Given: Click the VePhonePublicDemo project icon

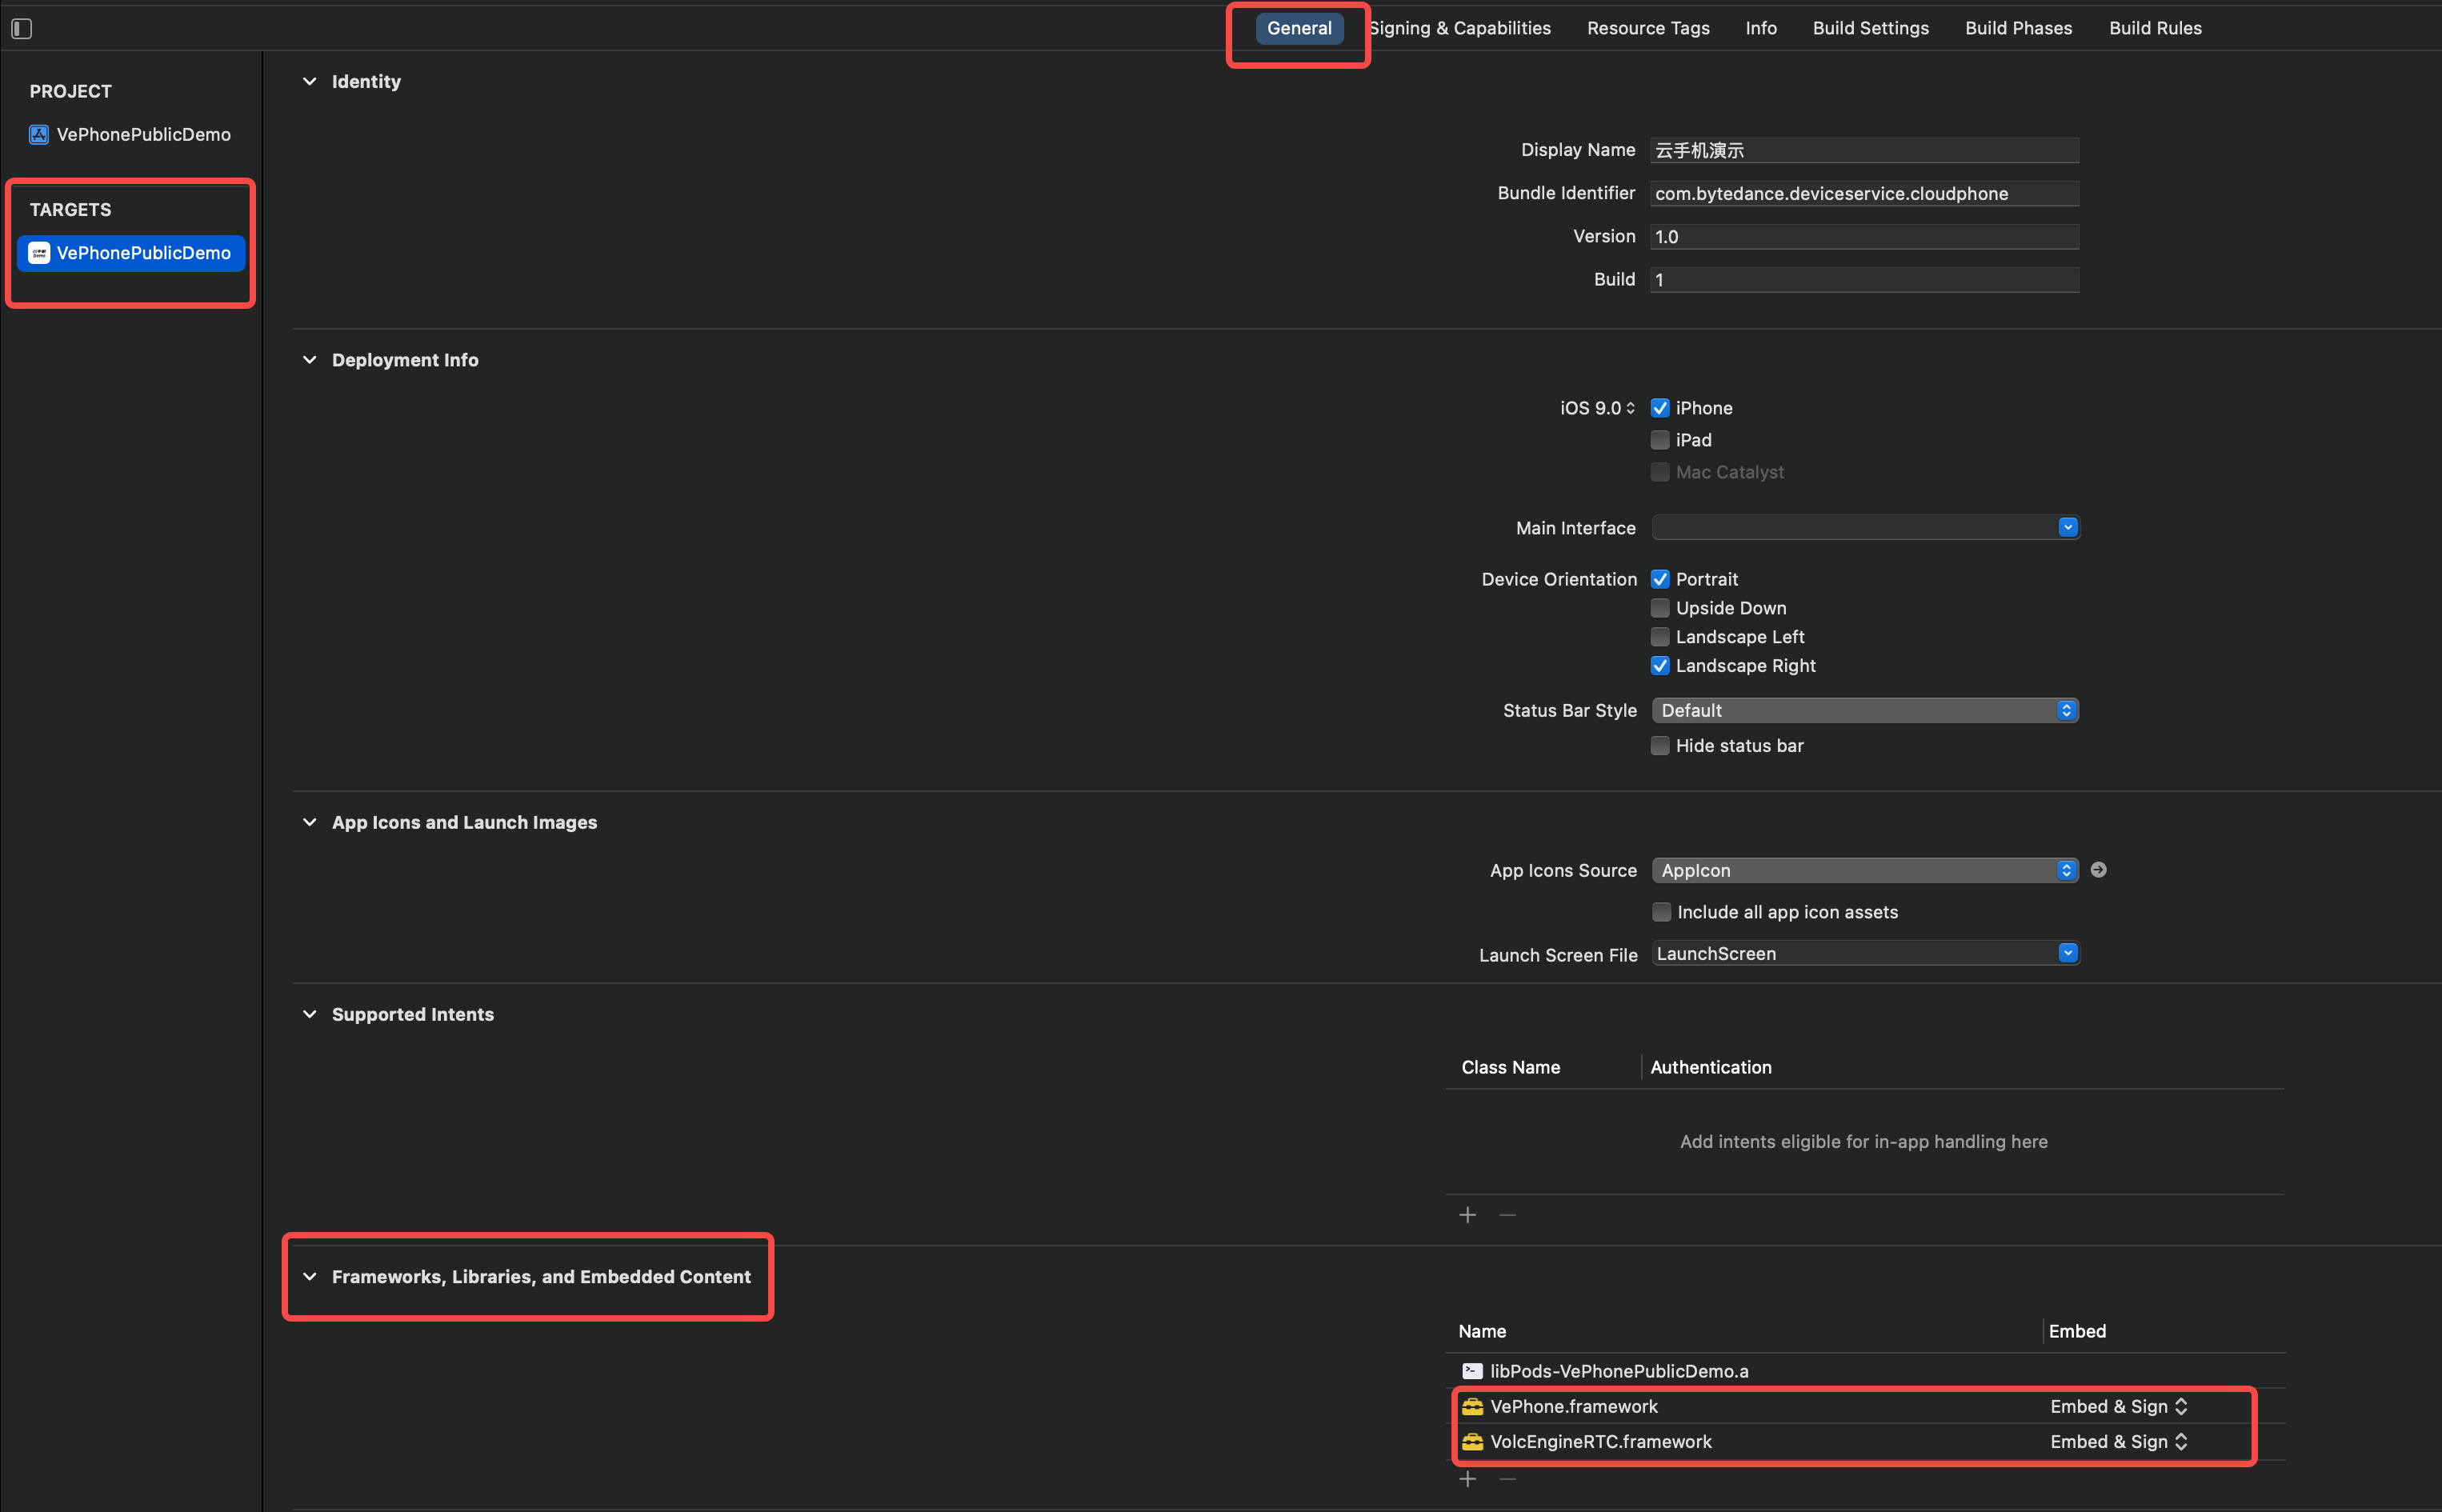Looking at the screenshot, I should pyautogui.click(x=39, y=135).
